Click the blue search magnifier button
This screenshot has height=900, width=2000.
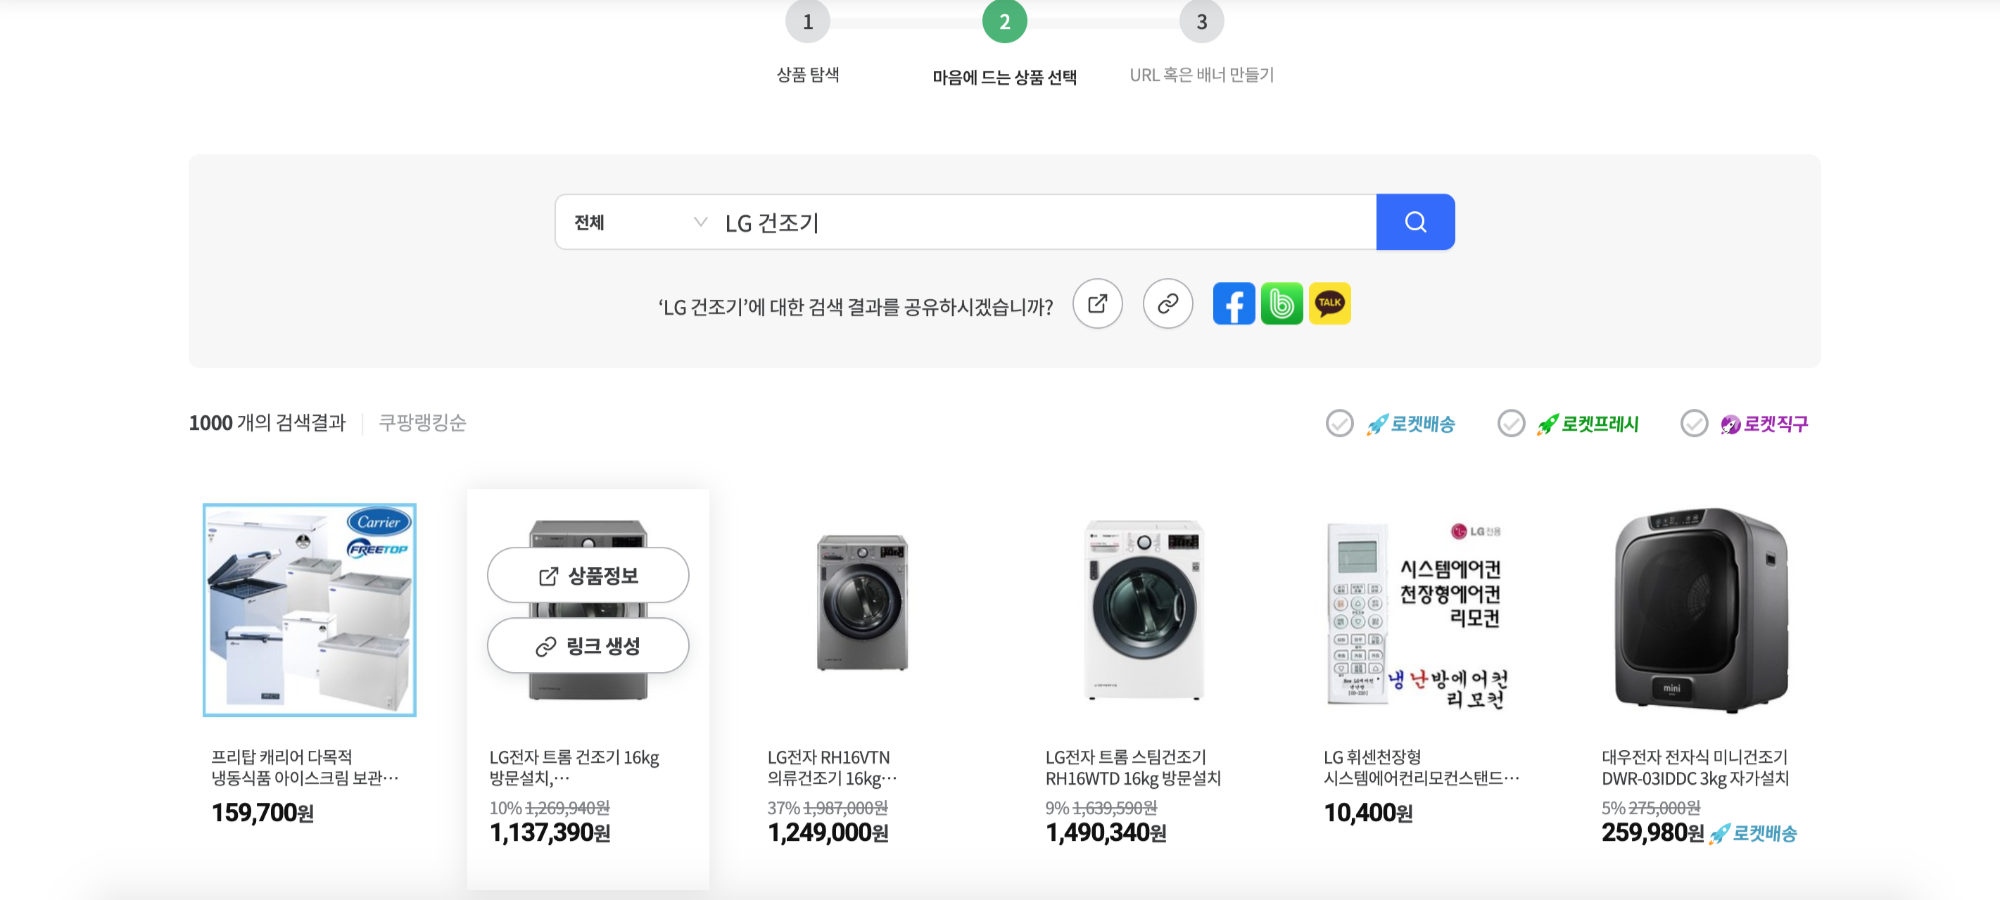coord(1415,222)
